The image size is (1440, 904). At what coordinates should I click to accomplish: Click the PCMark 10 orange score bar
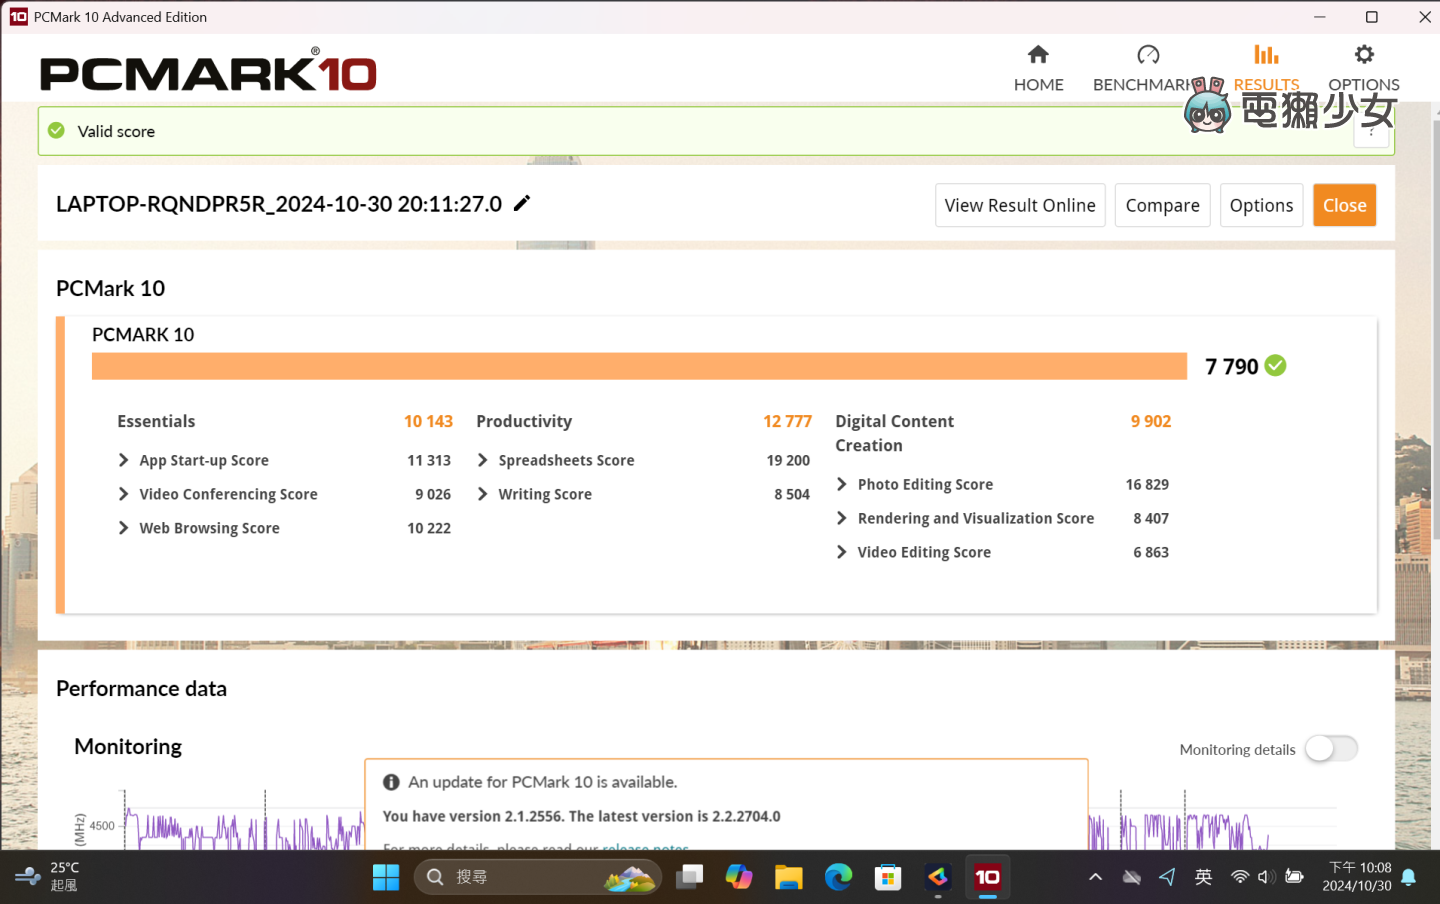tap(639, 366)
